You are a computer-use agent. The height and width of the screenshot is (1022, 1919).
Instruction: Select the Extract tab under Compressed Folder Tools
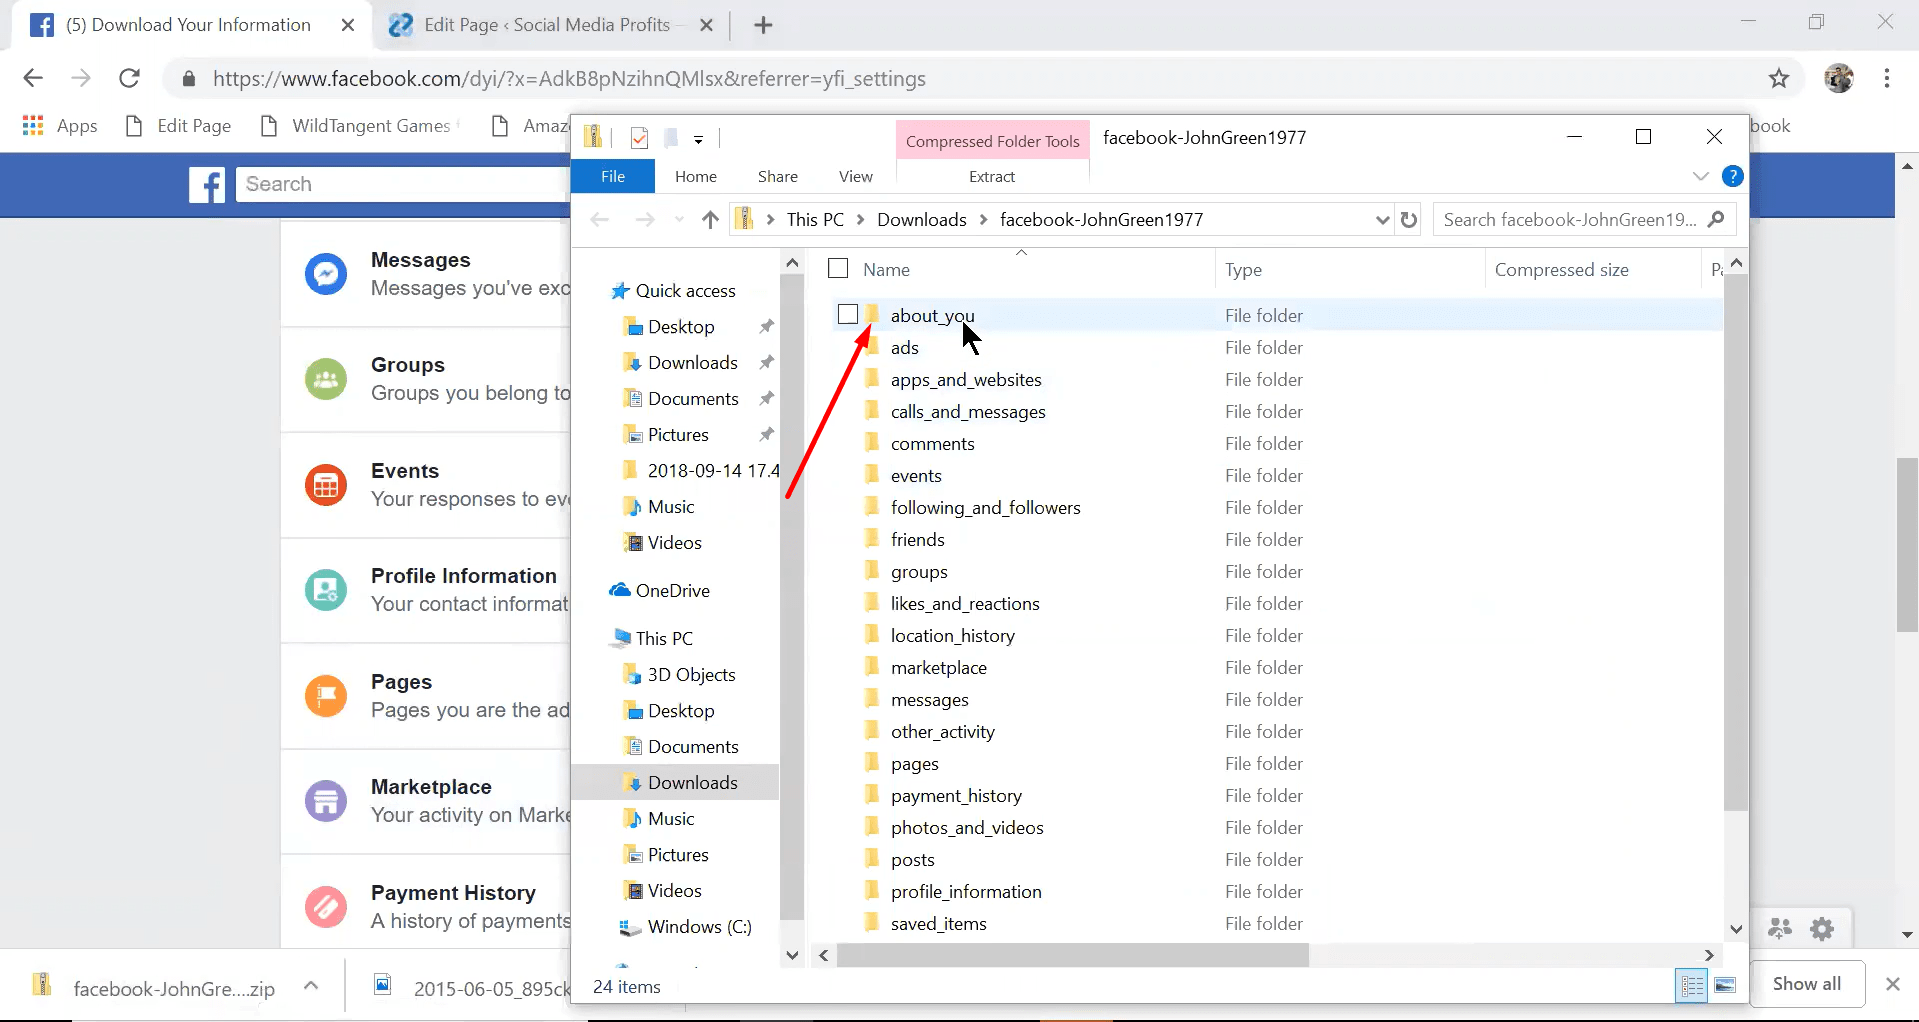(x=992, y=176)
